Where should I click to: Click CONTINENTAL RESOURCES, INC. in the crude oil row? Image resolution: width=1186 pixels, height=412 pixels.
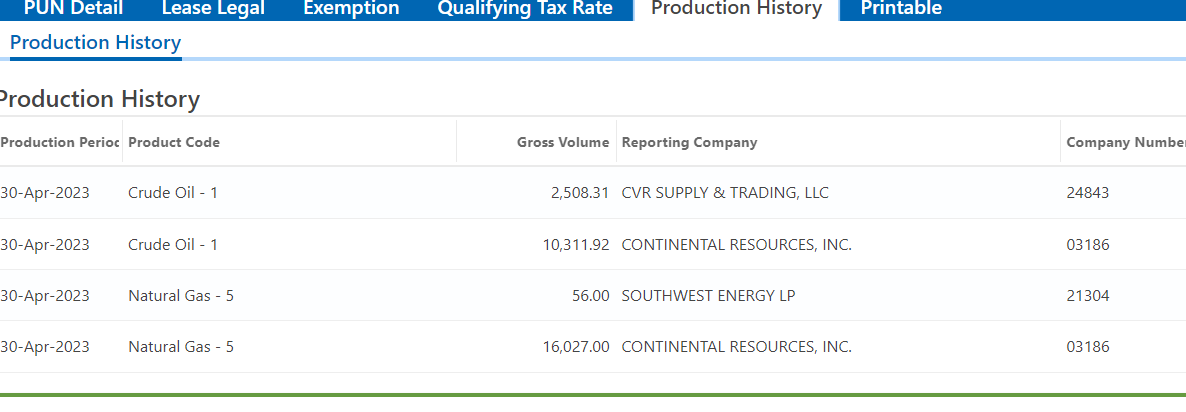tap(737, 245)
